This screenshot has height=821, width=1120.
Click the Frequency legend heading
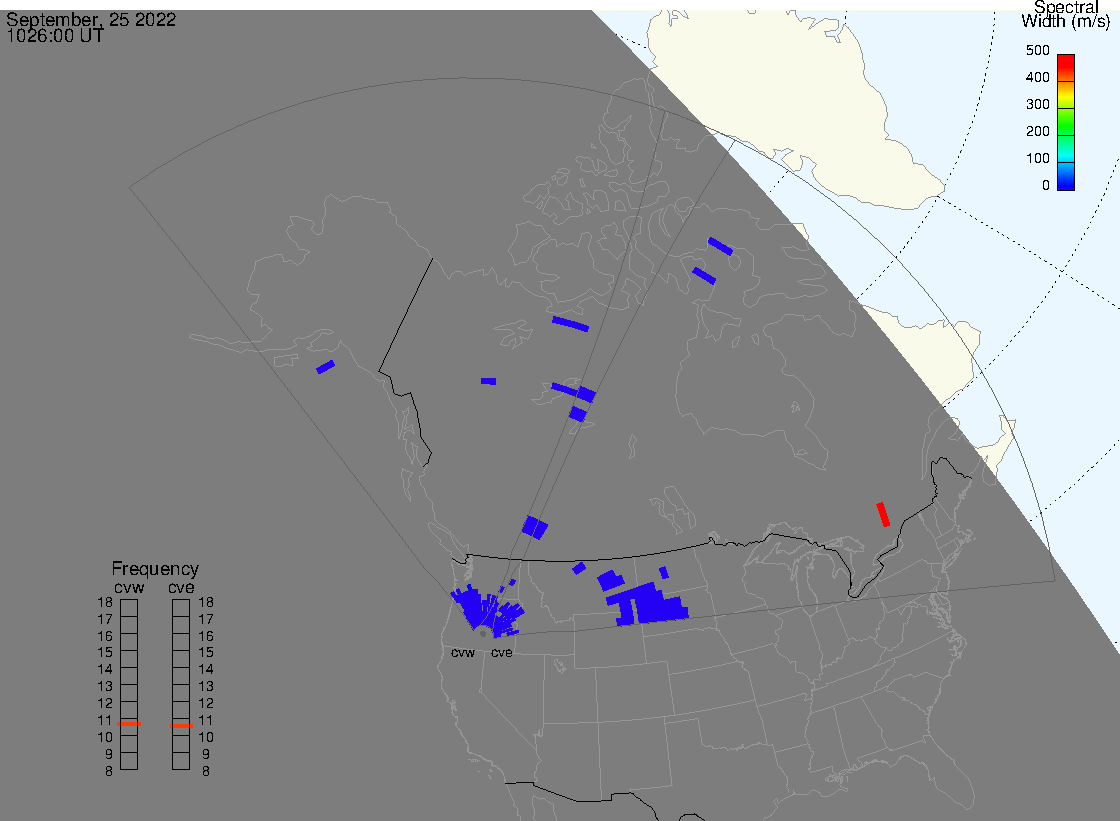coord(155,569)
